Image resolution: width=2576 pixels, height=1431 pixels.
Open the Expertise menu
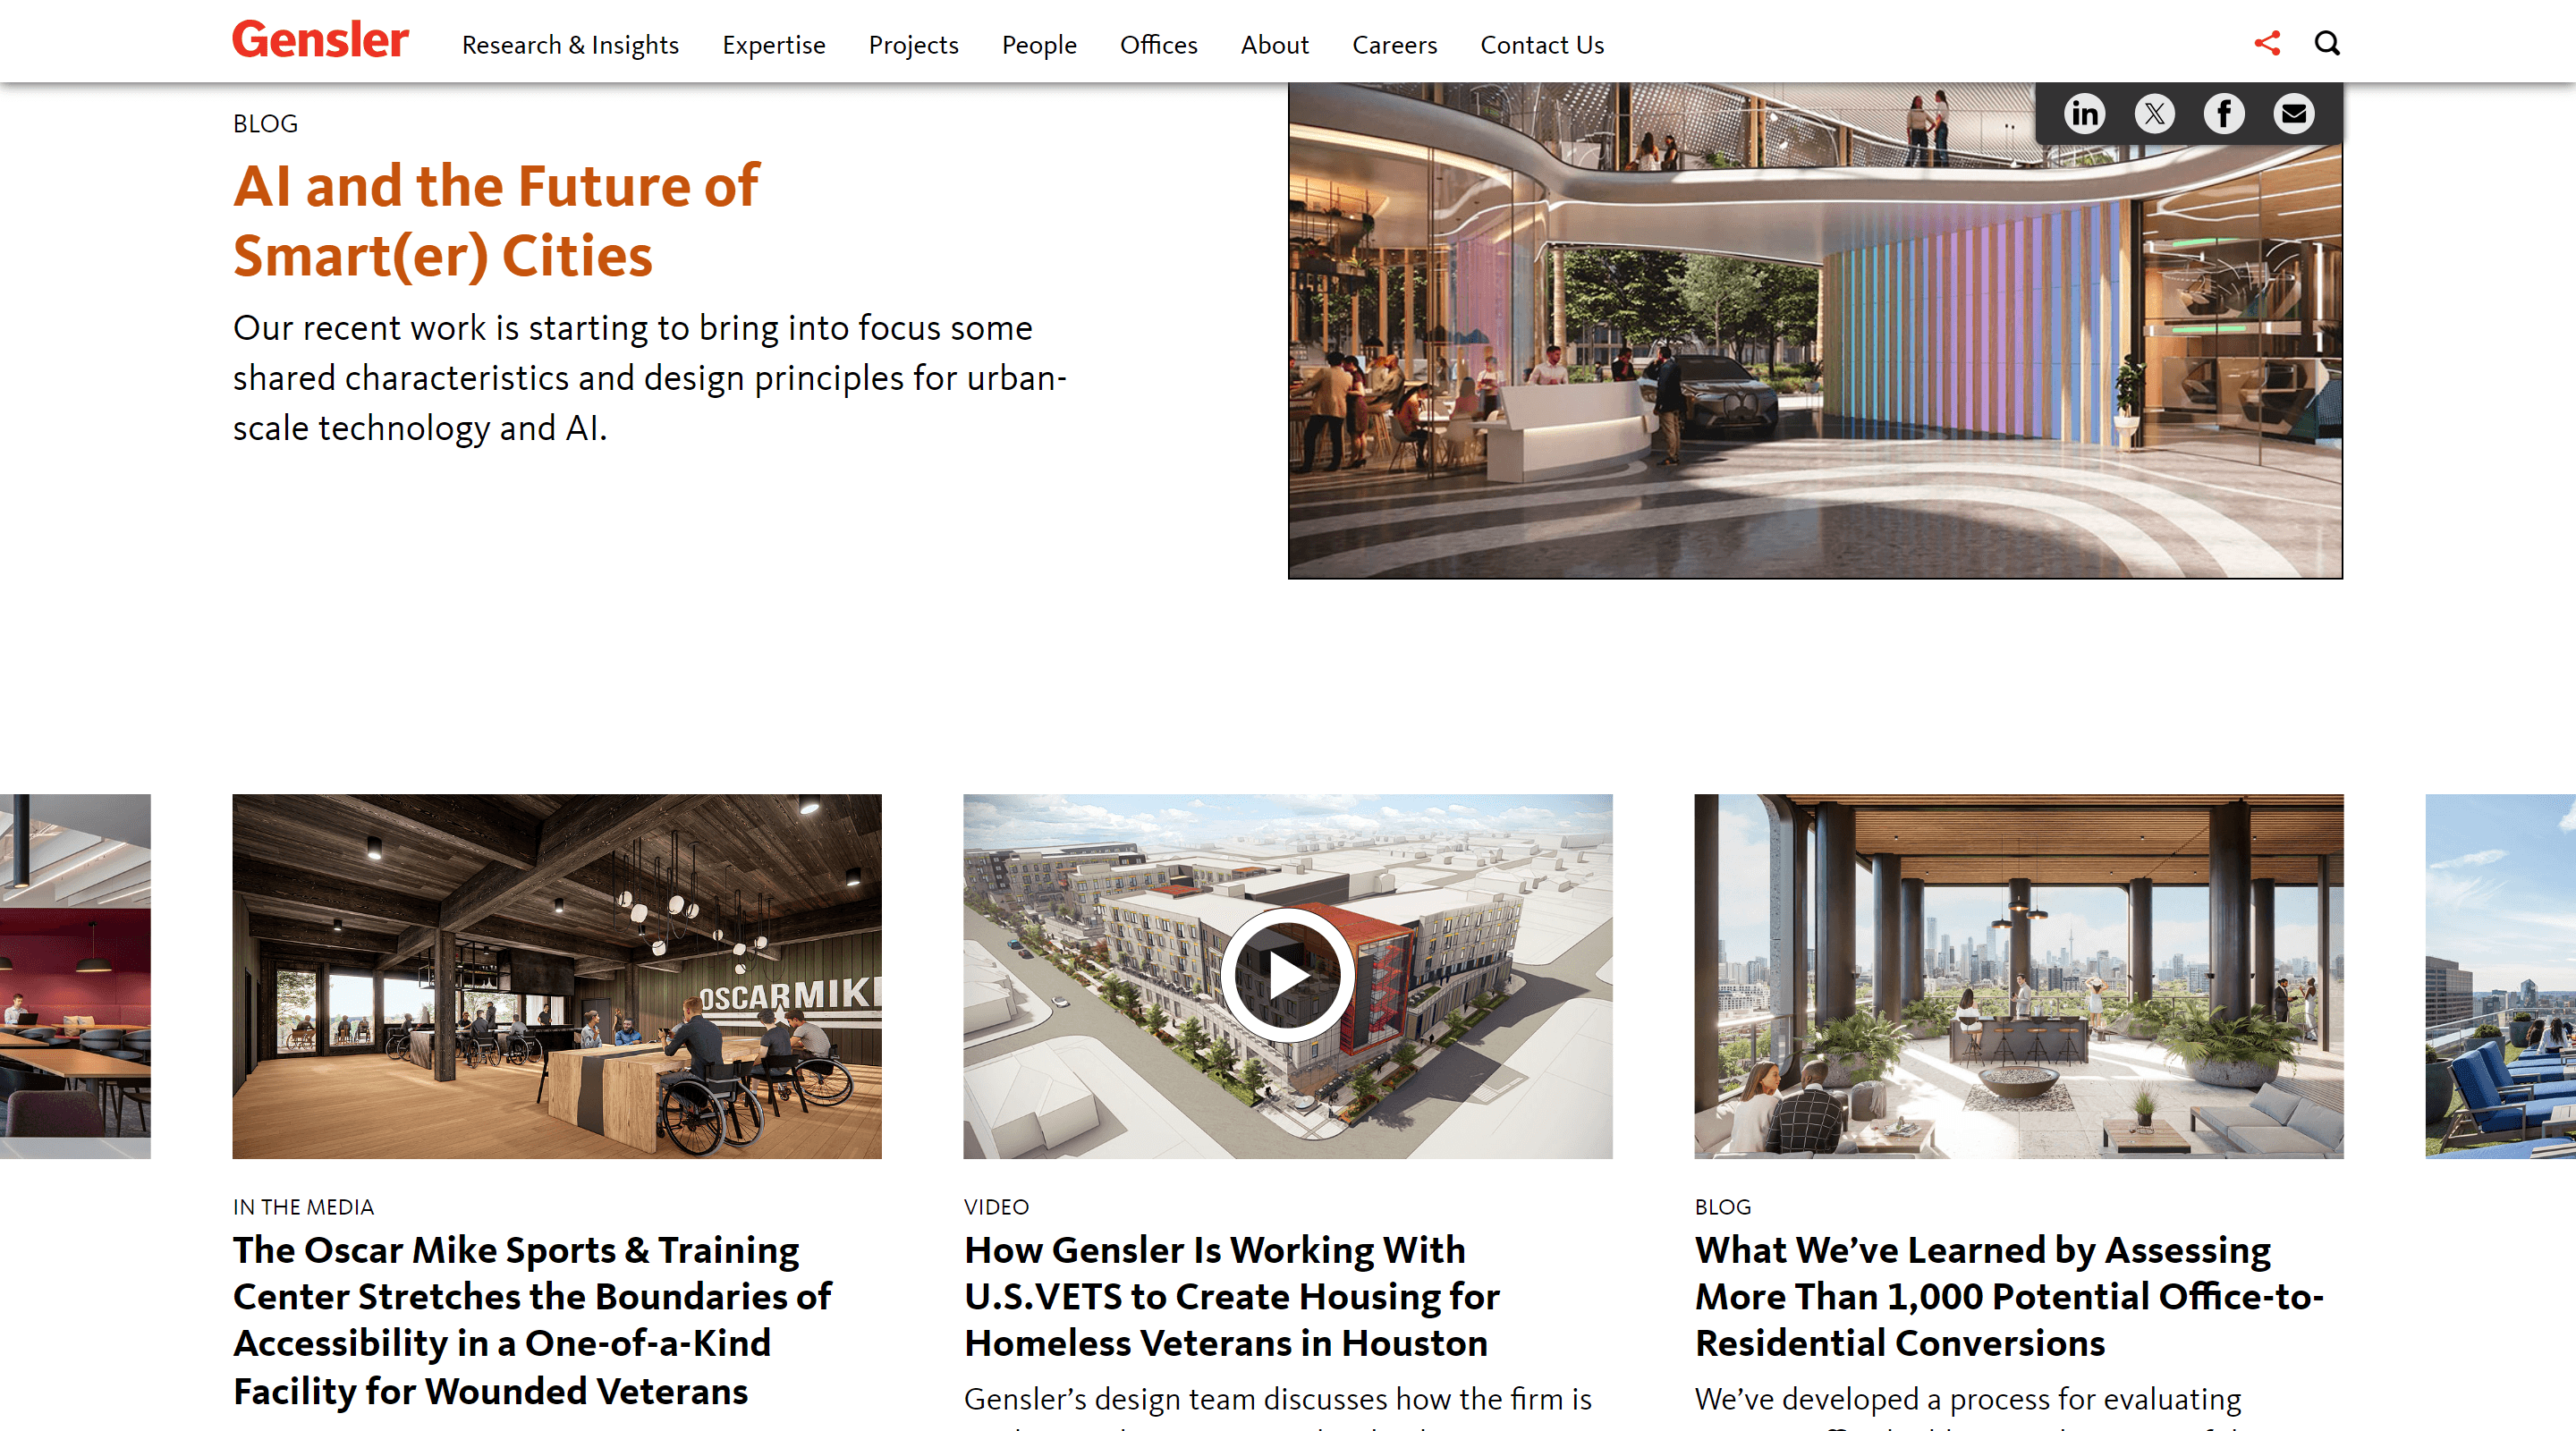[773, 45]
